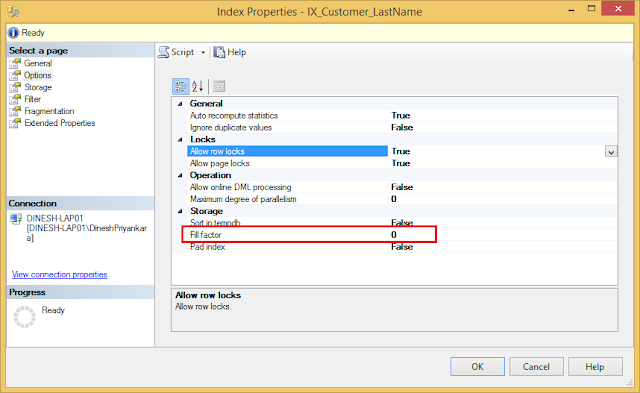This screenshot has width=640, height=393.
Task: Open the Extended Properties page icon
Action: tap(15, 123)
